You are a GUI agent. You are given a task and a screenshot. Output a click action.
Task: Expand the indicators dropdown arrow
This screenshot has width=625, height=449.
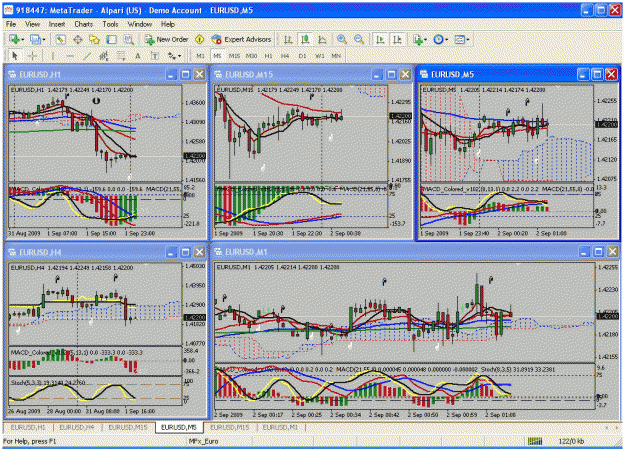pos(425,40)
